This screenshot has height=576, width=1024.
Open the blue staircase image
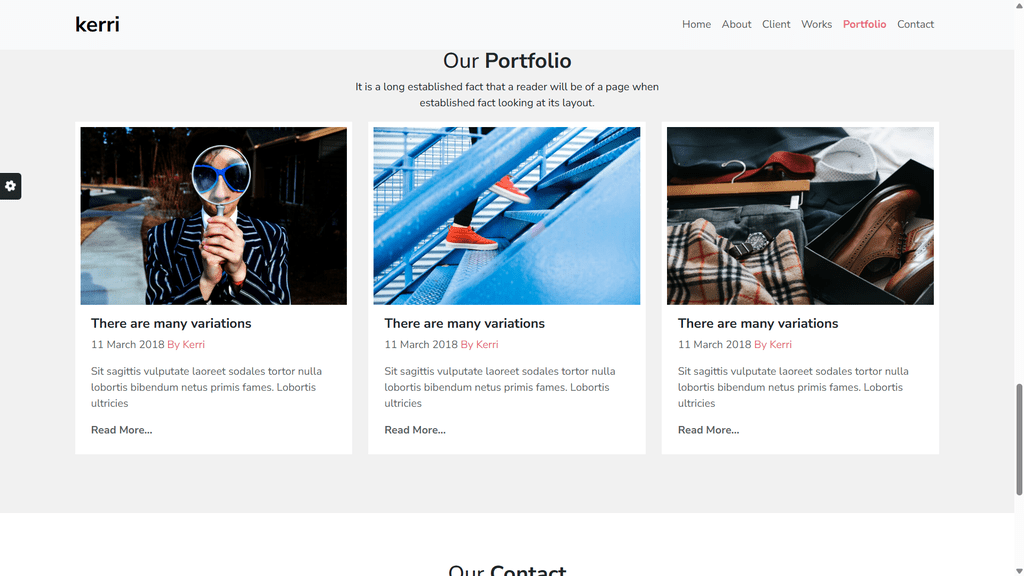tap(507, 216)
